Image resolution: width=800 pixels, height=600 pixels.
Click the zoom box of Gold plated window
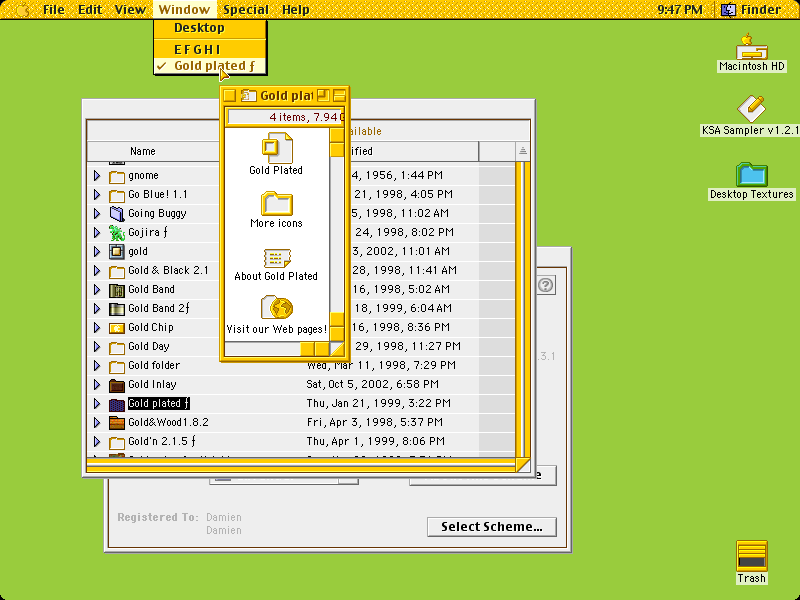tap(323, 95)
